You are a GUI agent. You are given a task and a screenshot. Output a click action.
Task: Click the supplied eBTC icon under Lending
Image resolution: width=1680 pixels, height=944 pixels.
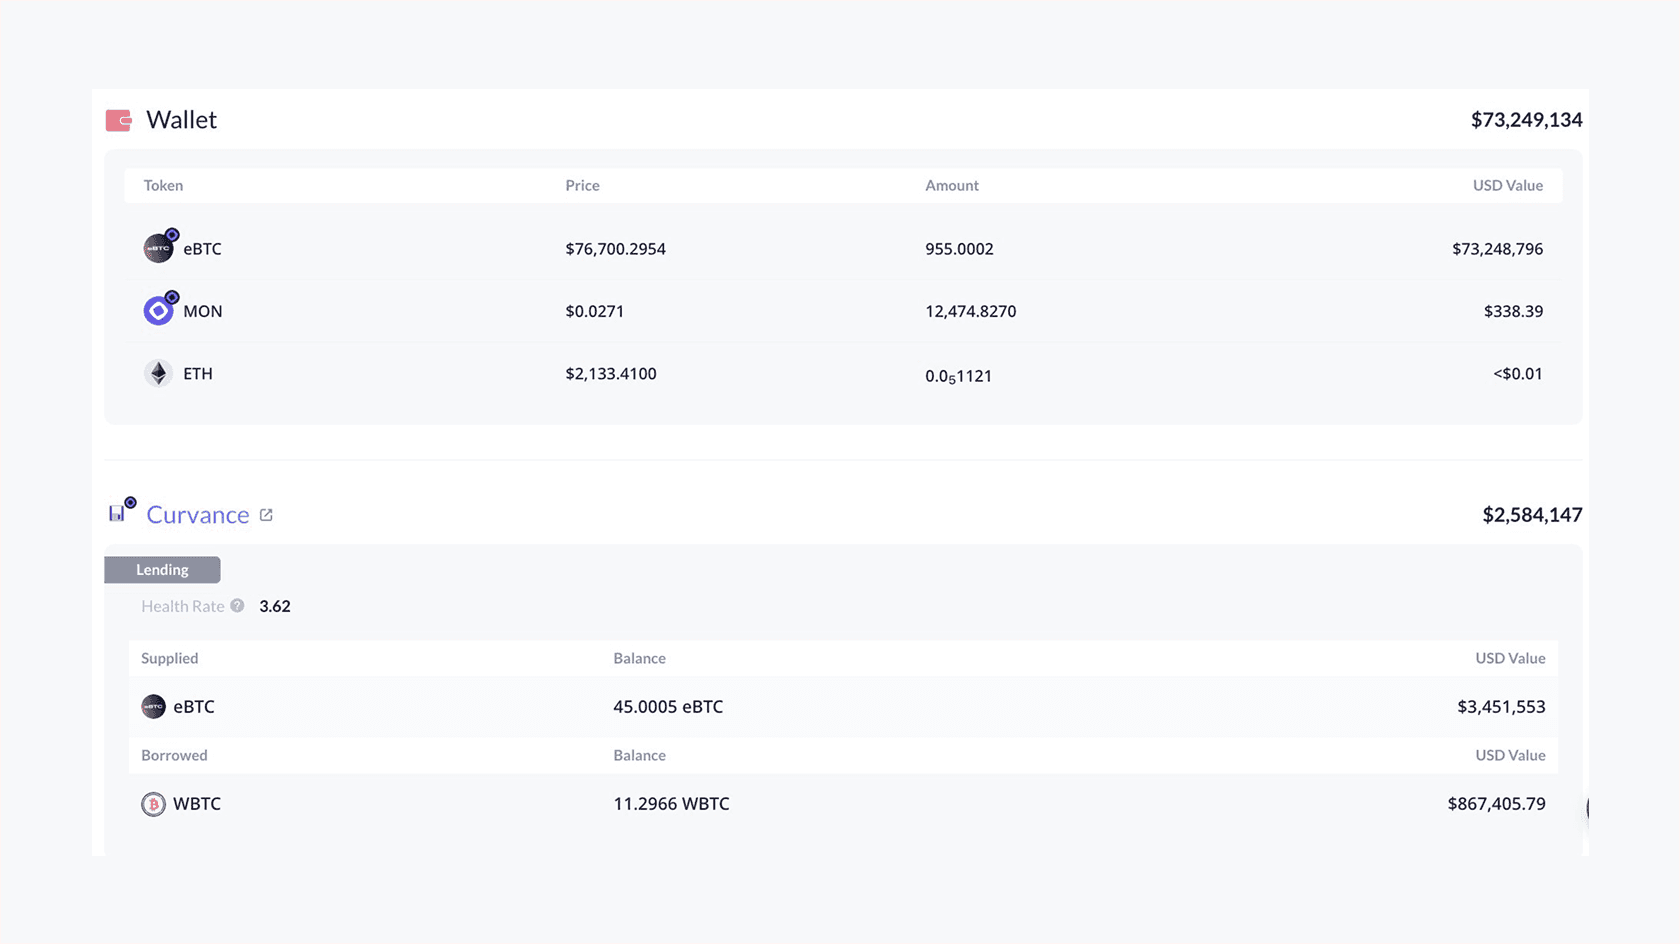coord(153,707)
